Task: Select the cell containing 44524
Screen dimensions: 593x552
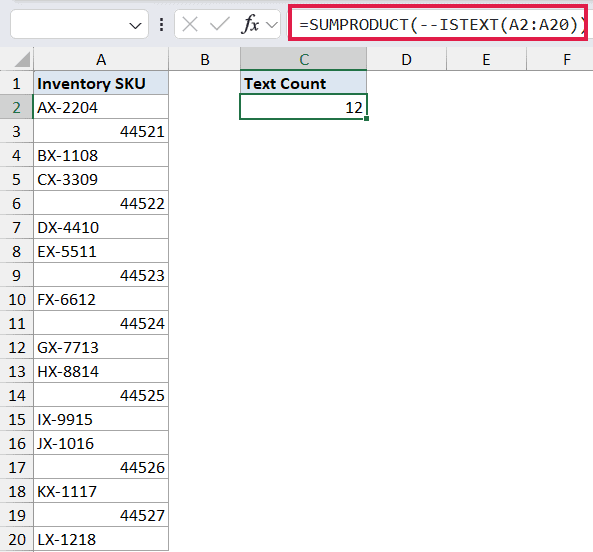Action: click(x=101, y=324)
